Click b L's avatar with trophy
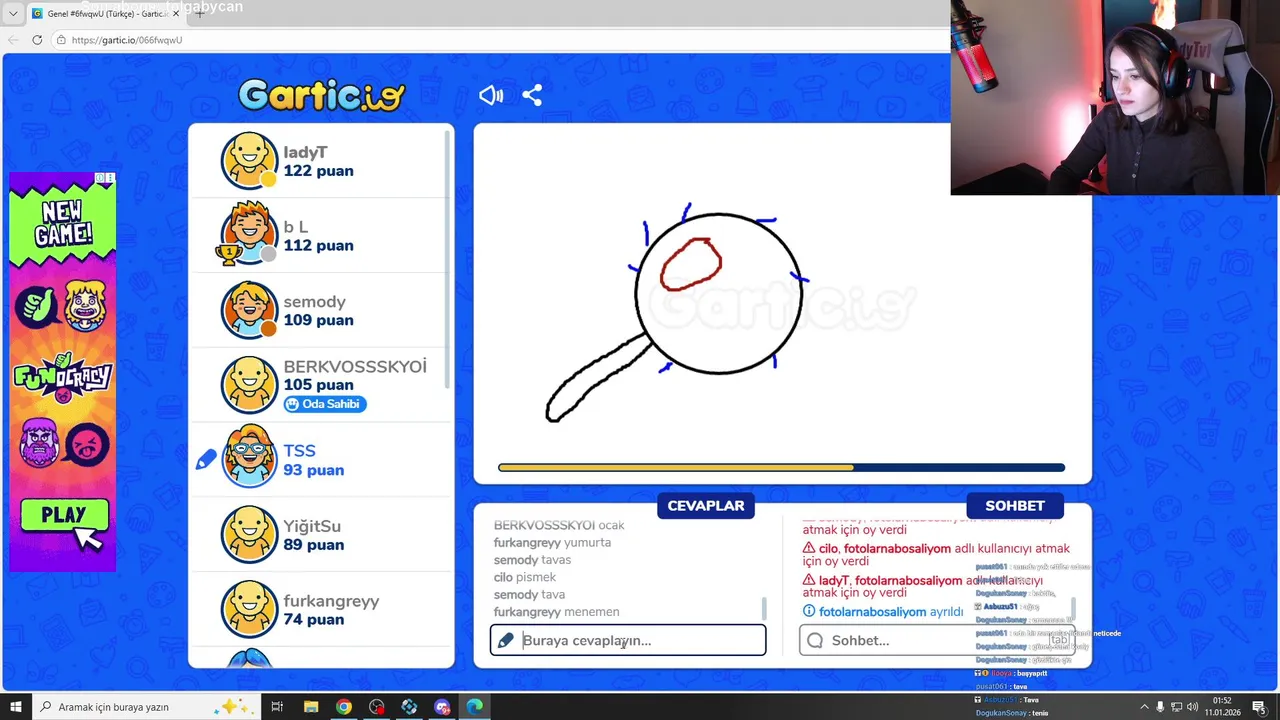Viewport: 1280px width, 720px height. (x=249, y=234)
